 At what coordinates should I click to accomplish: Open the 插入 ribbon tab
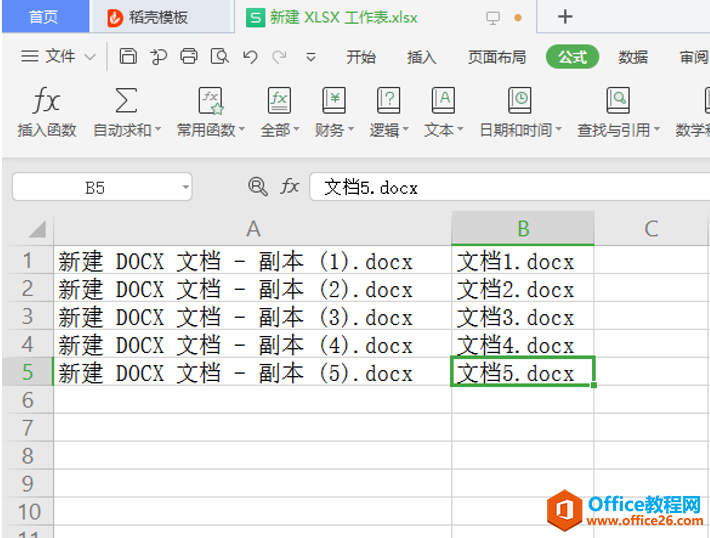point(422,57)
